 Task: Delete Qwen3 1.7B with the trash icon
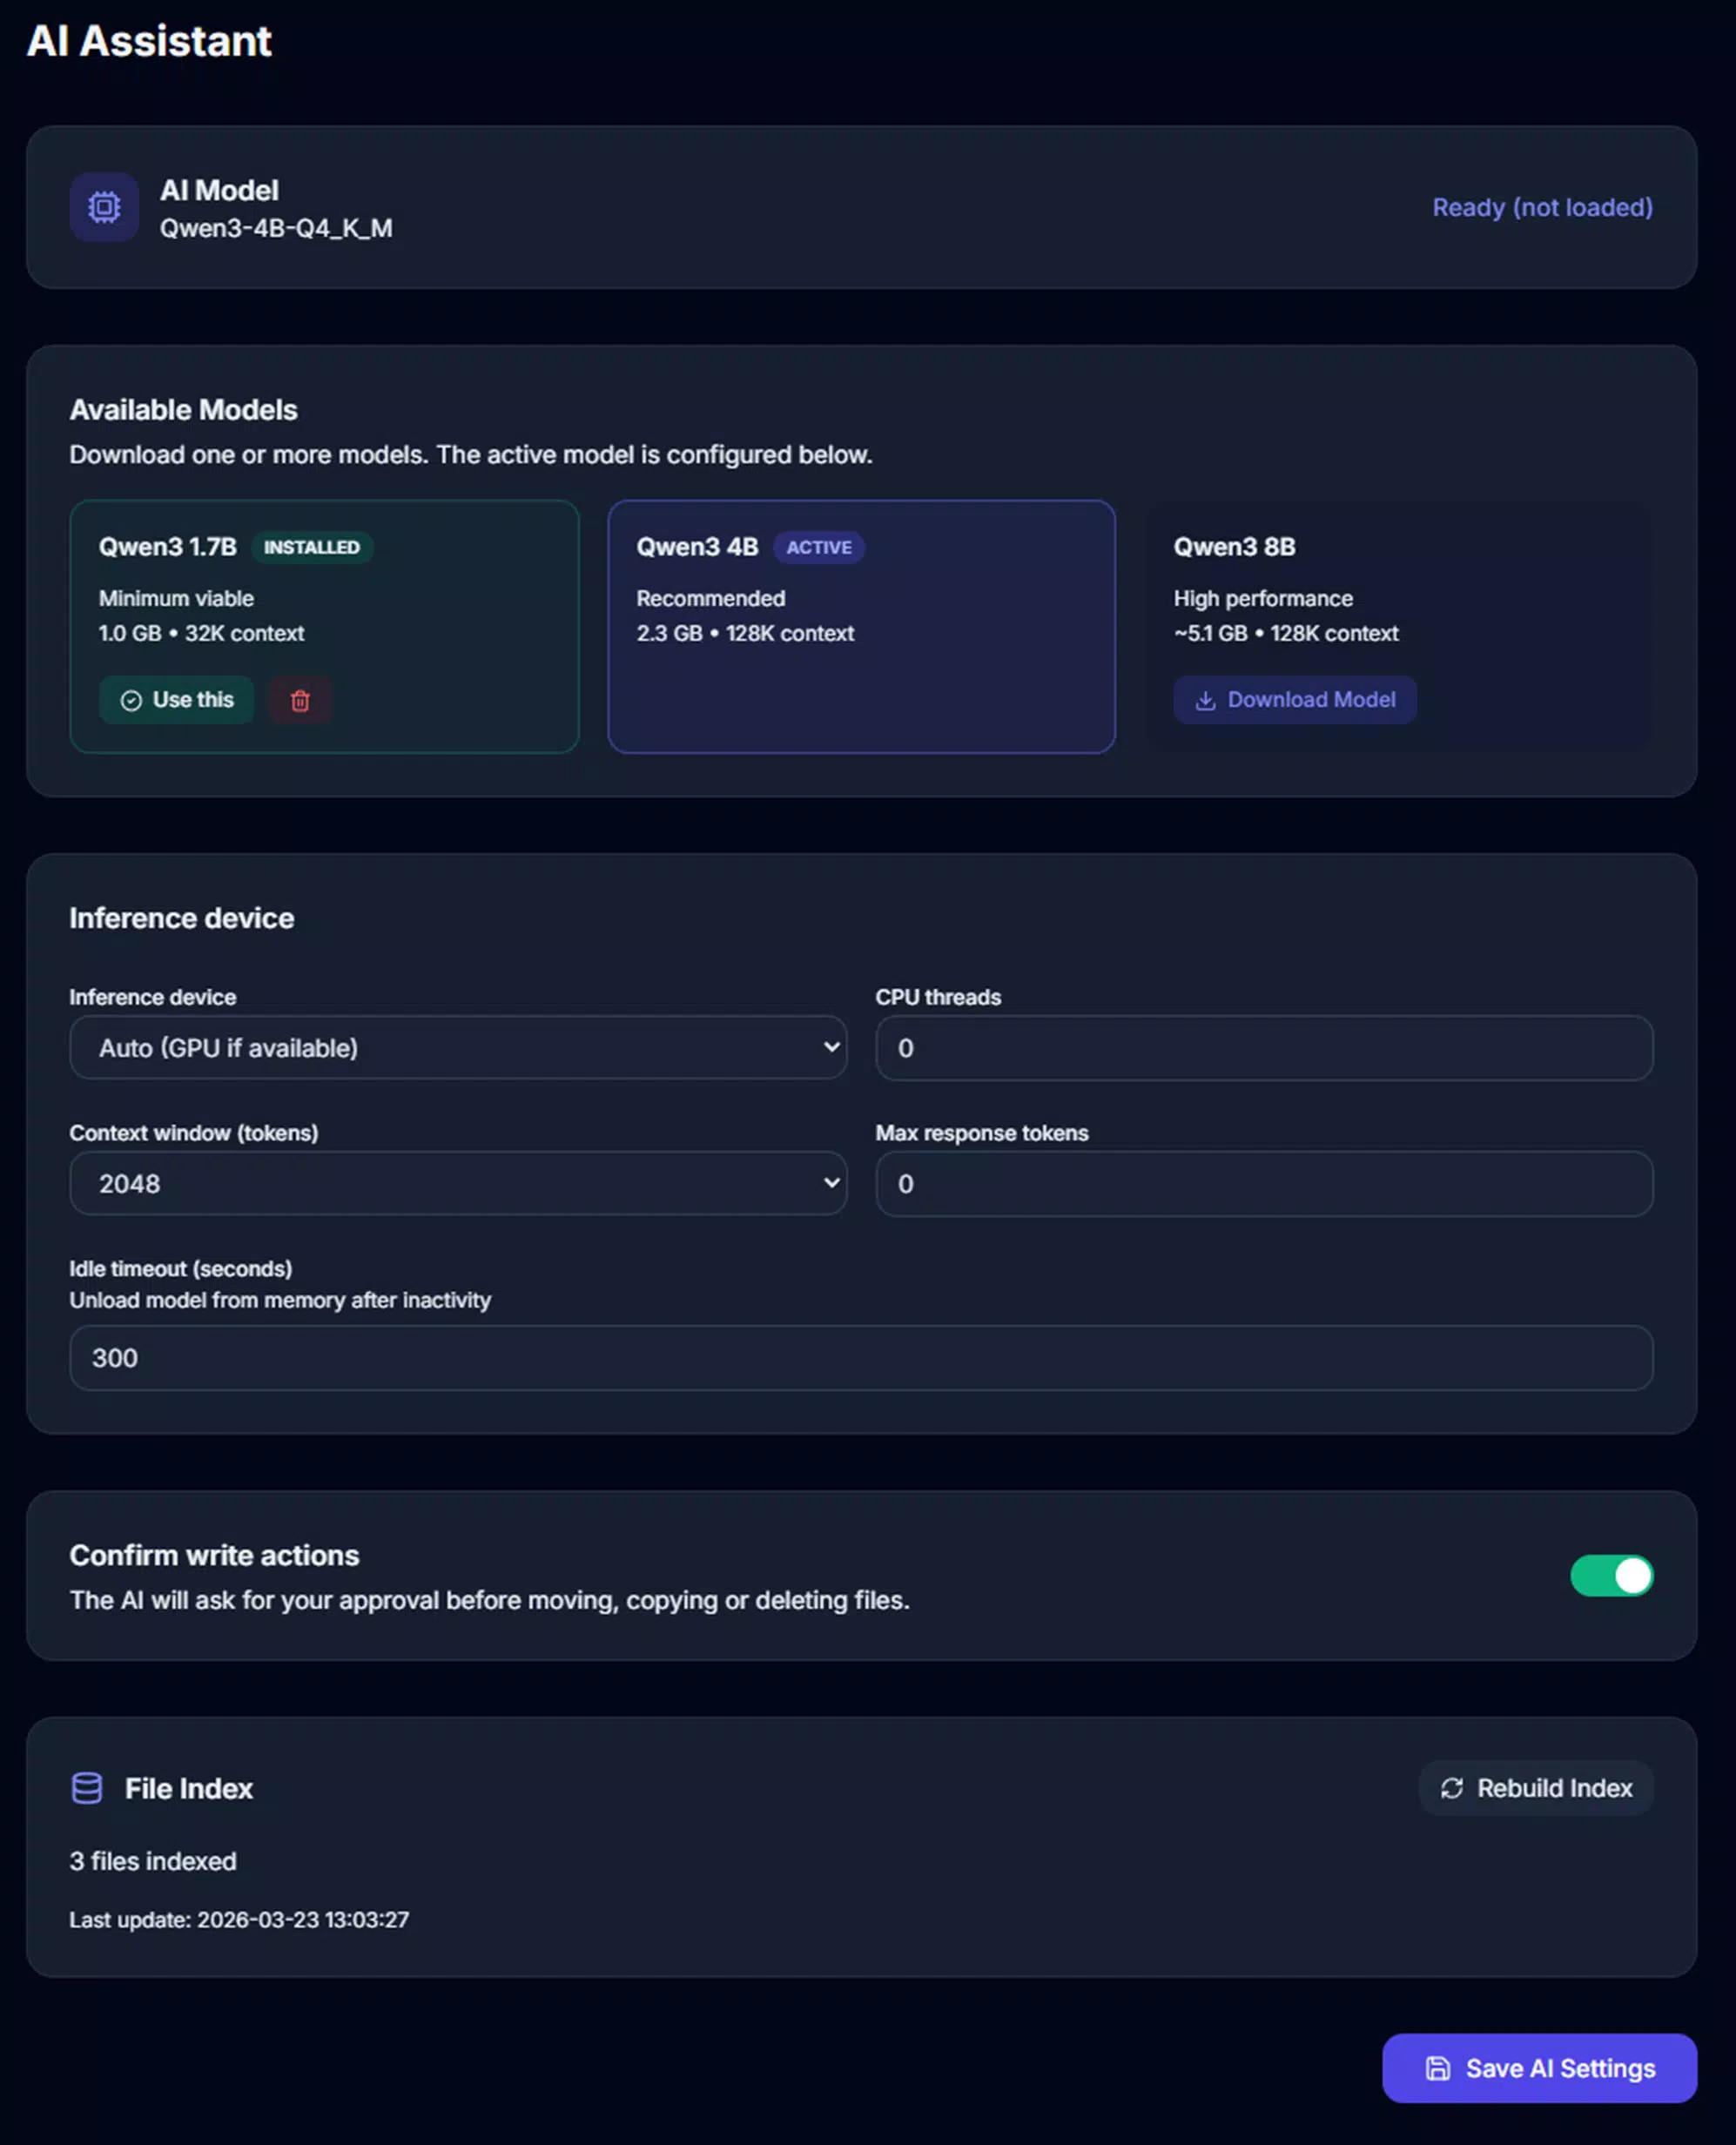pos(300,700)
